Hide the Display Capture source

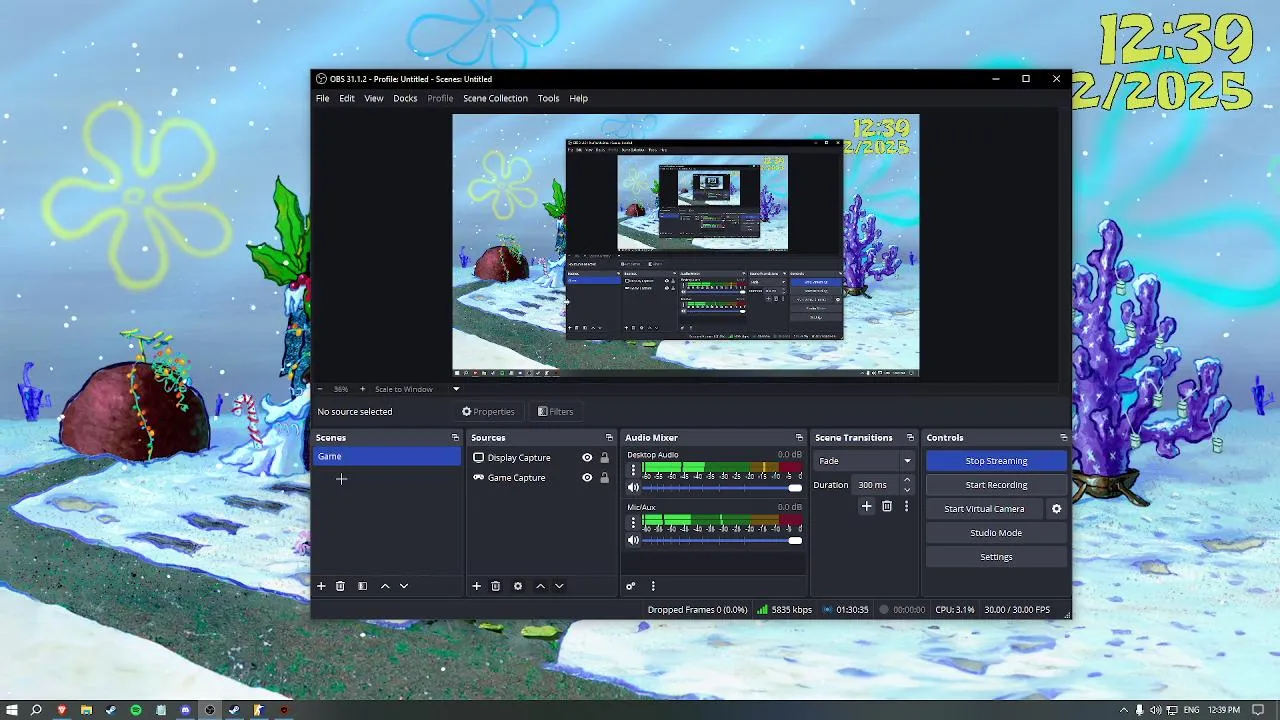pos(587,458)
